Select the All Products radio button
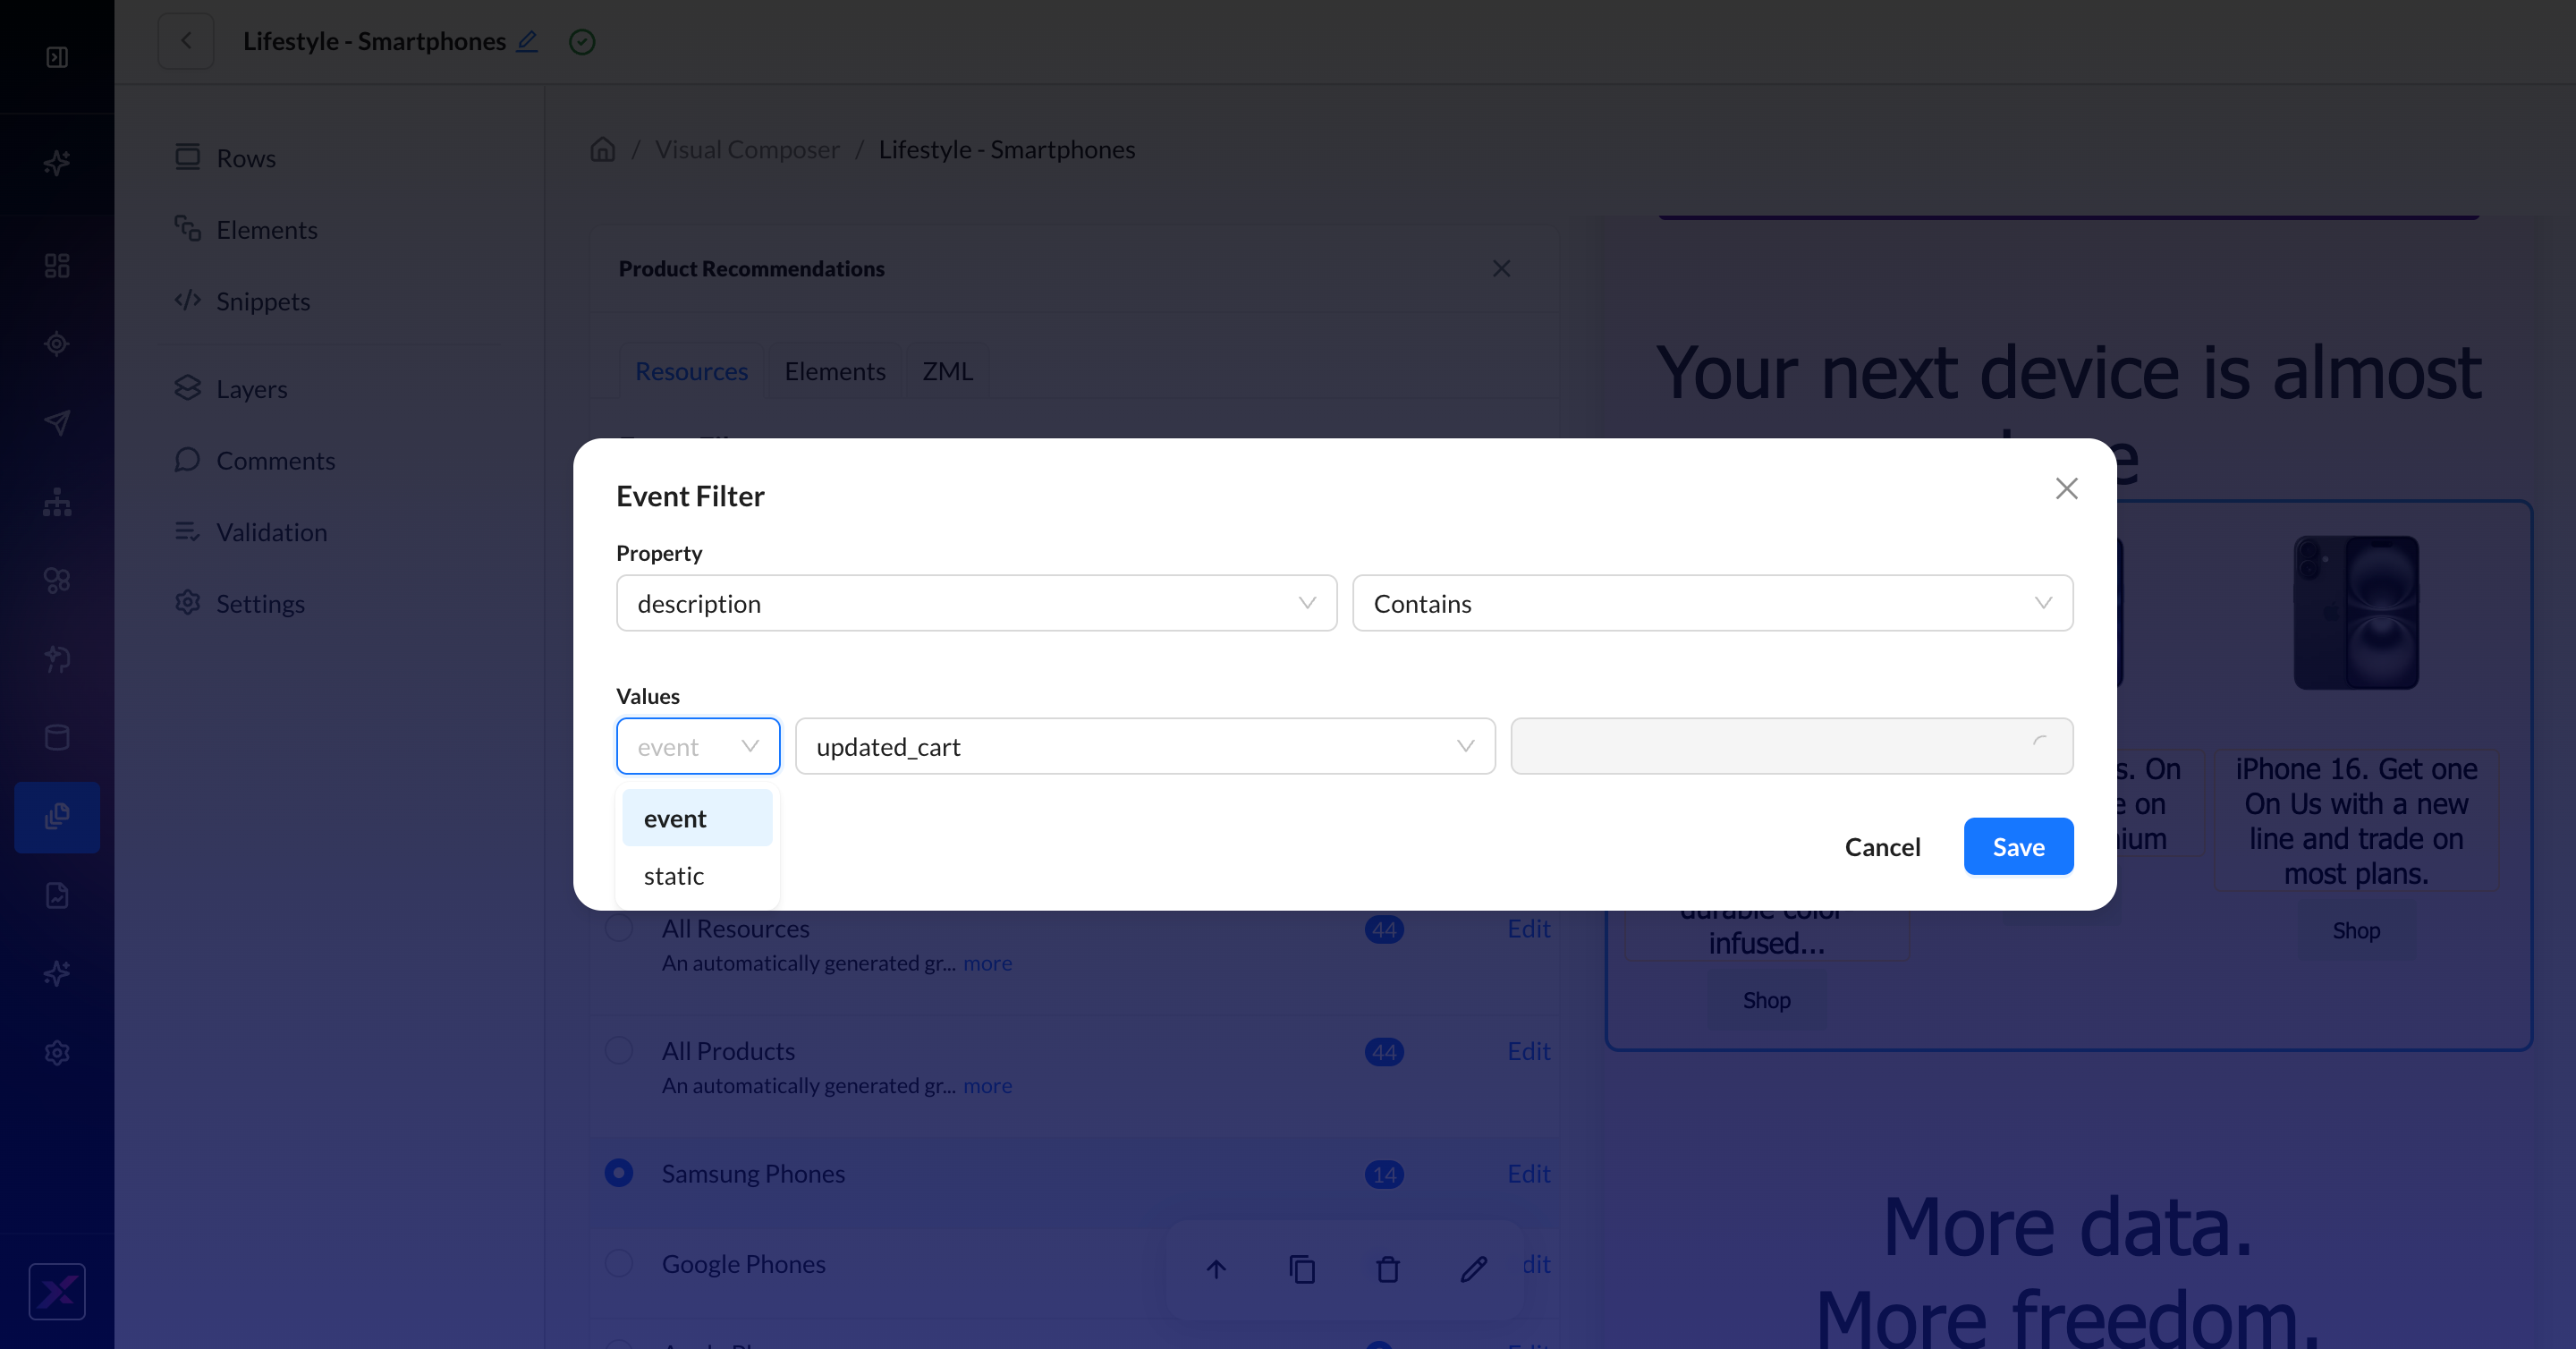This screenshot has height=1349, width=2576. point(619,1050)
